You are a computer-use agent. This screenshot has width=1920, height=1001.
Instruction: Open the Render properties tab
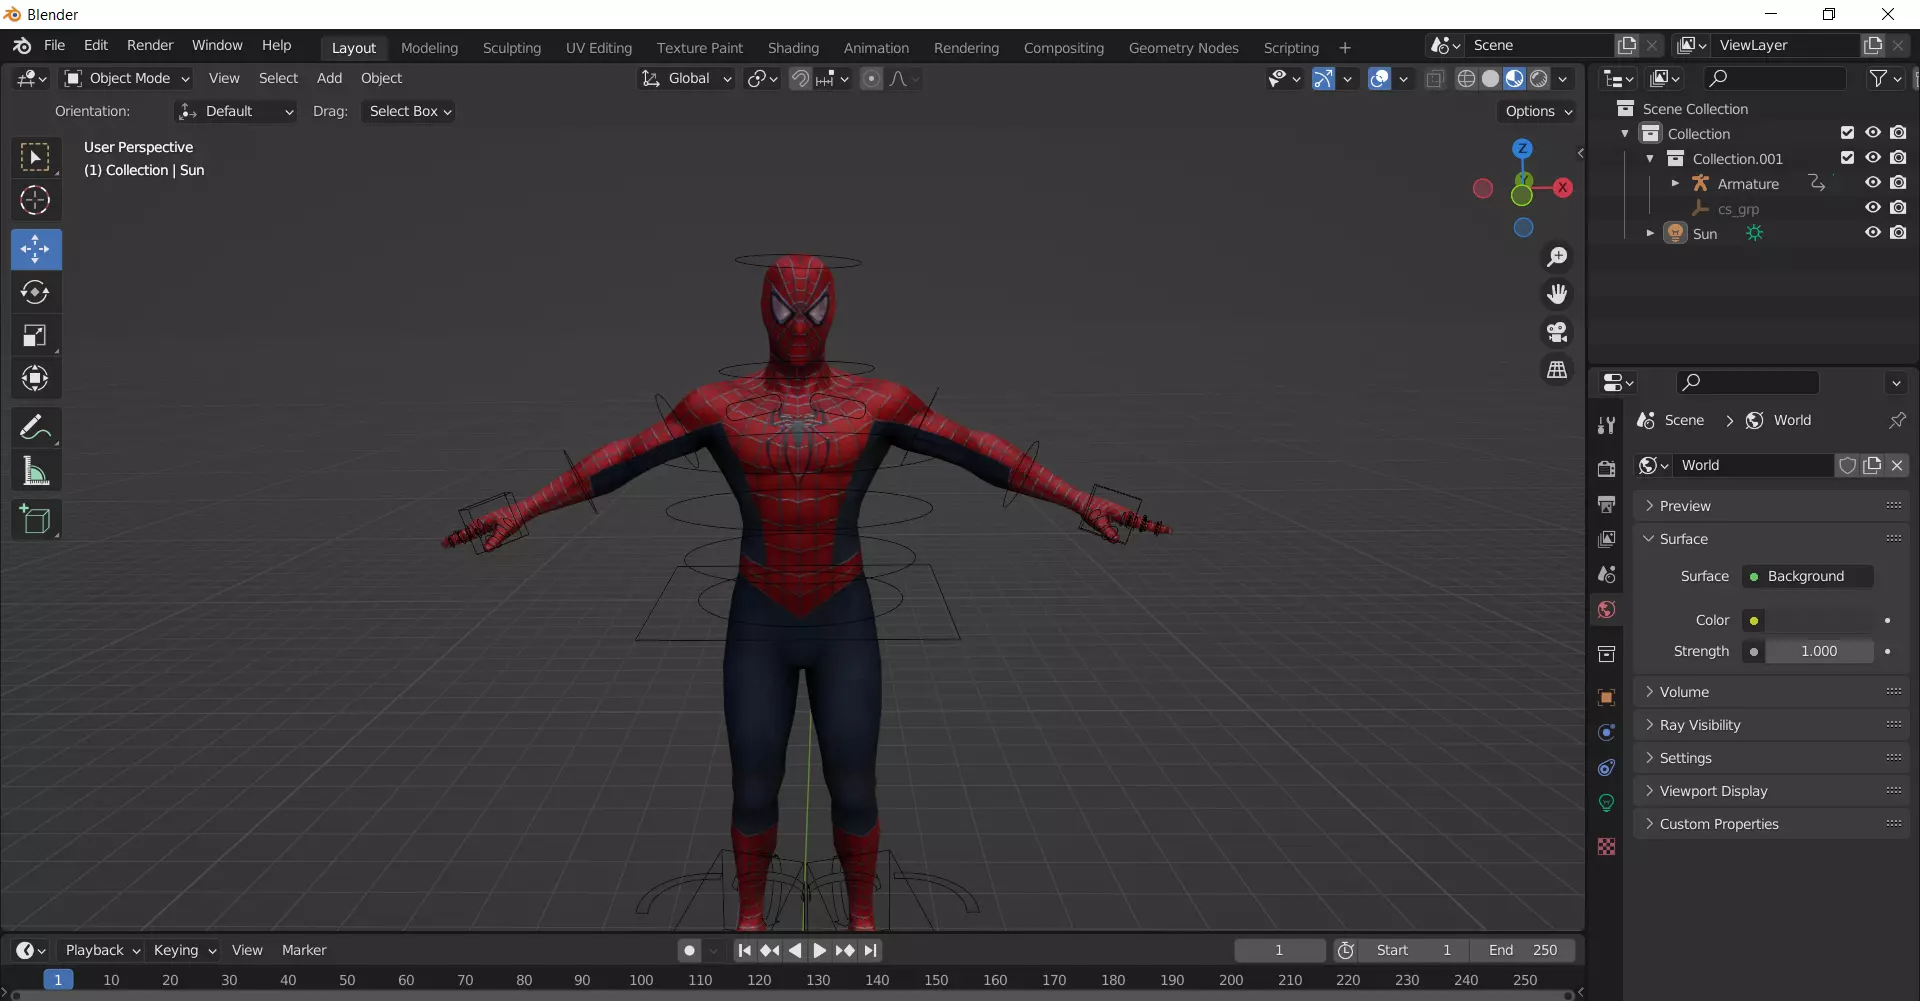pyautogui.click(x=1606, y=468)
